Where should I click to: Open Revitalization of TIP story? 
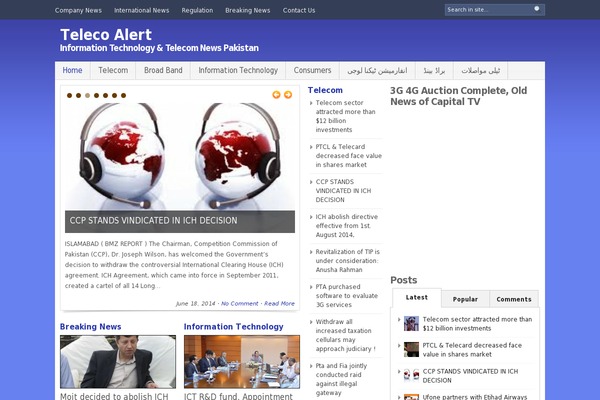pos(347,261)
